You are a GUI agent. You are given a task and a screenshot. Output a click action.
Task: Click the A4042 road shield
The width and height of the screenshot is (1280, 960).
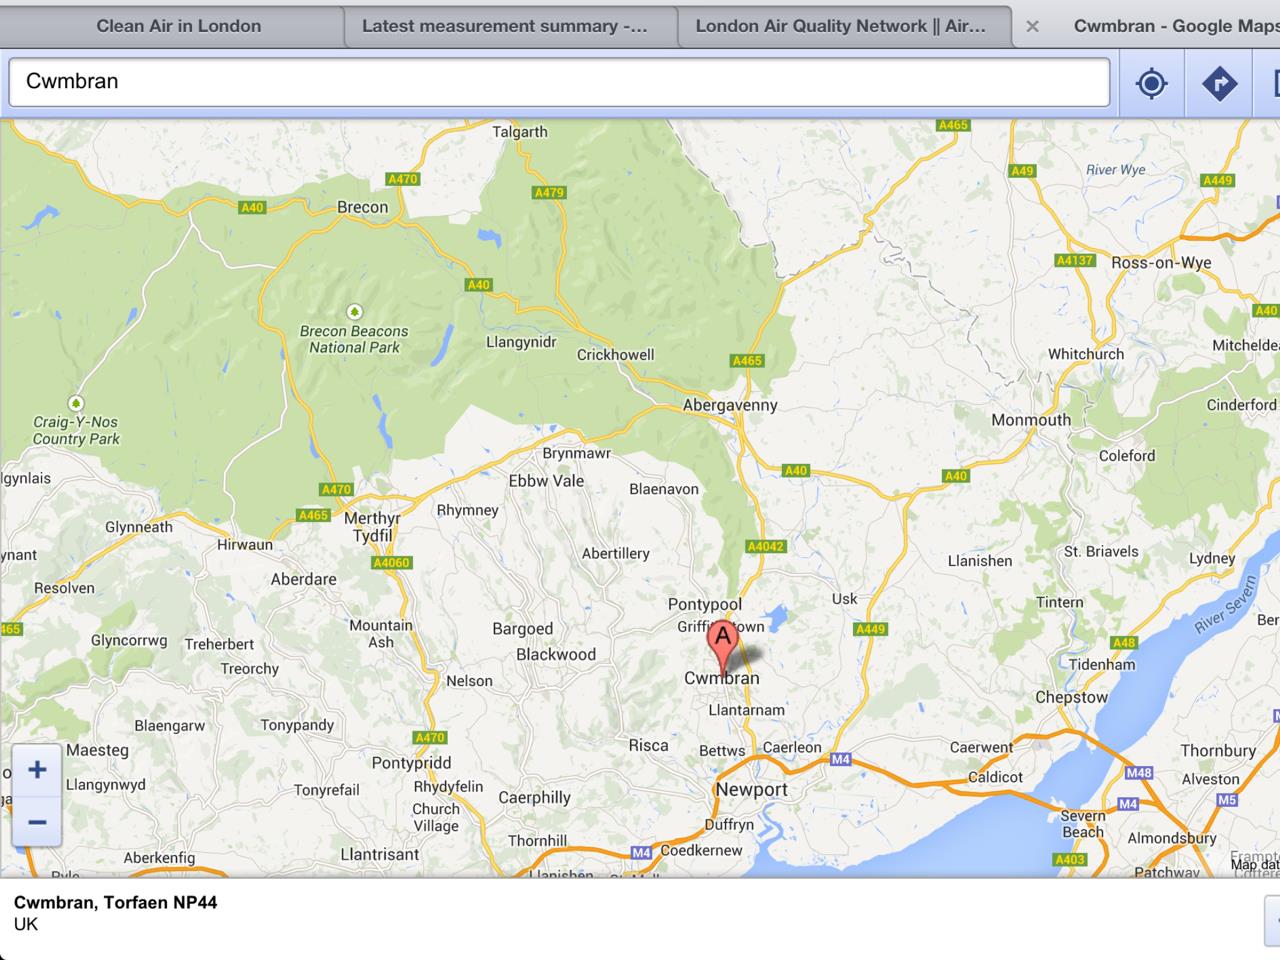pyautogui.click(x=766, y=546)
